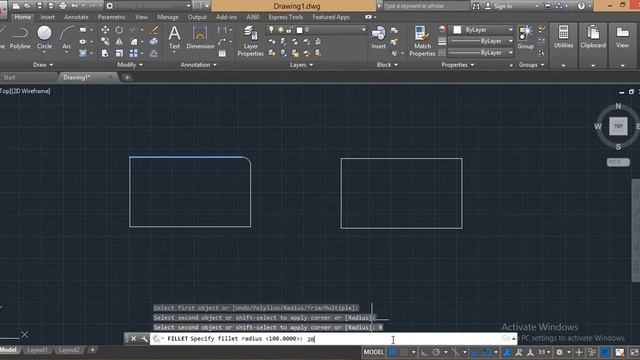The height and width of the screenshot is (360, 640).
Task: Click the white layer color swatch
Action: pyautogui.click(x=299, y=30)
